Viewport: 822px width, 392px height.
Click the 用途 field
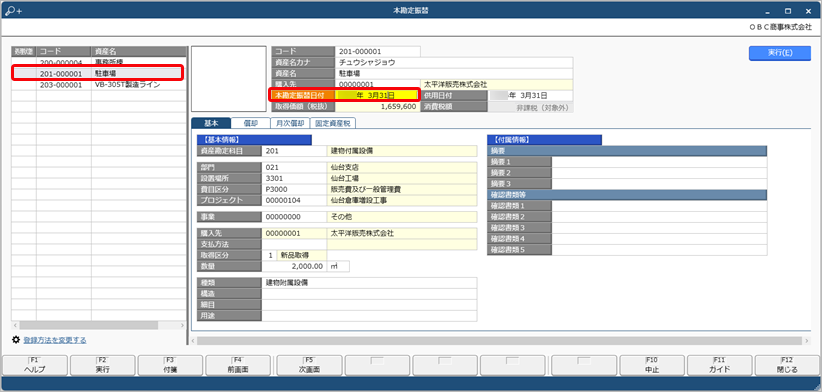[x=369, y=316]
